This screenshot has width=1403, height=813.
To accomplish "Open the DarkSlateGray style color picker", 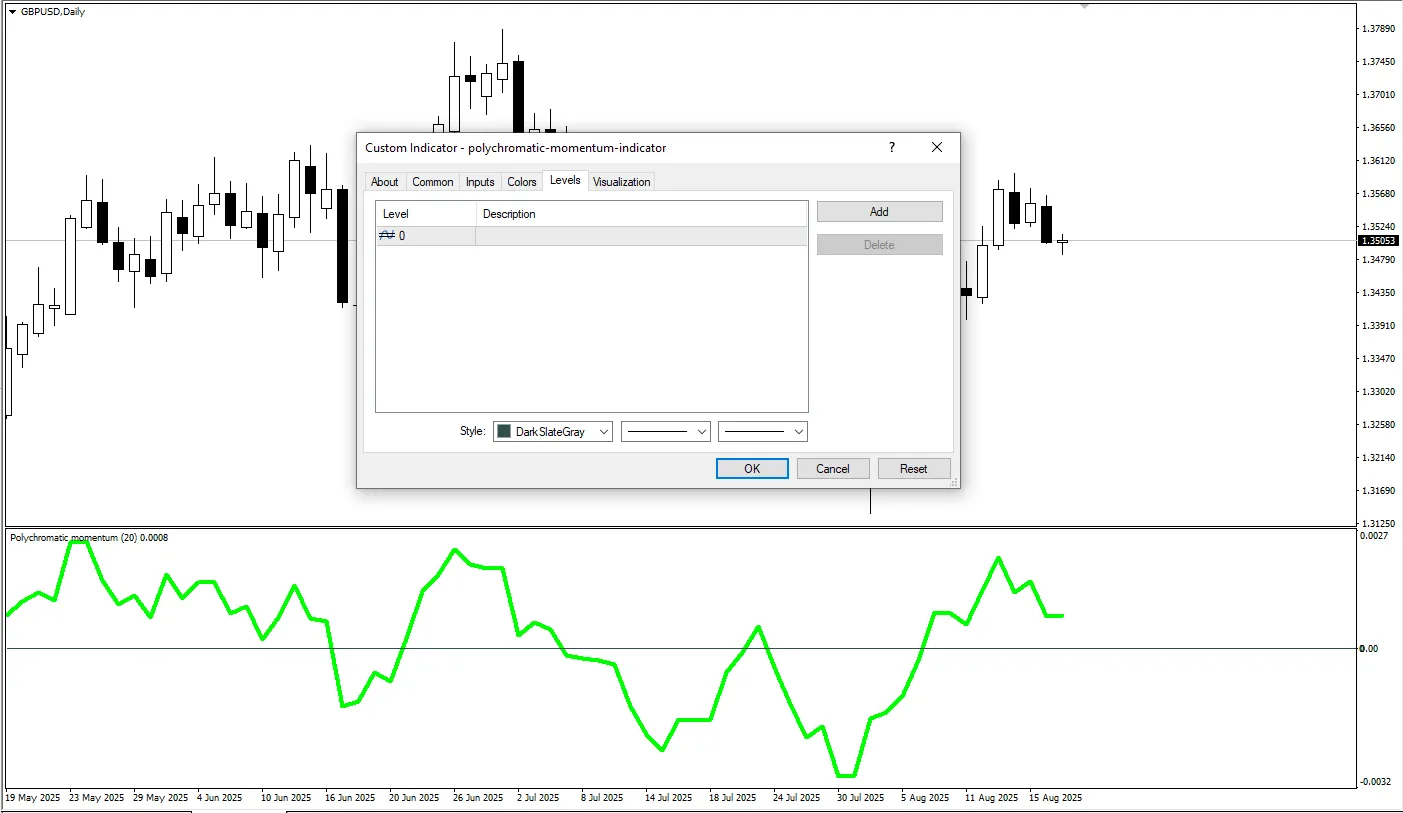I will tap(552, 431).
